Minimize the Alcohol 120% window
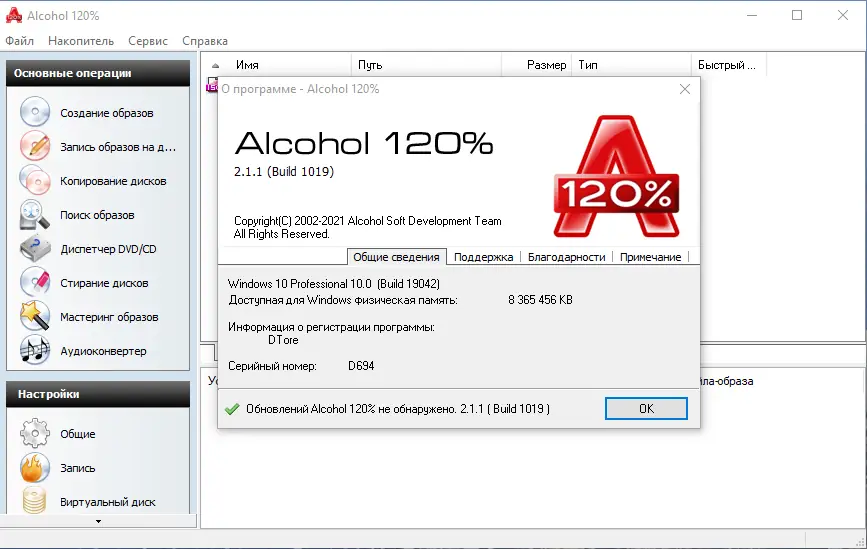The height and width of the screenshot is (549, 867). point(751,15)
